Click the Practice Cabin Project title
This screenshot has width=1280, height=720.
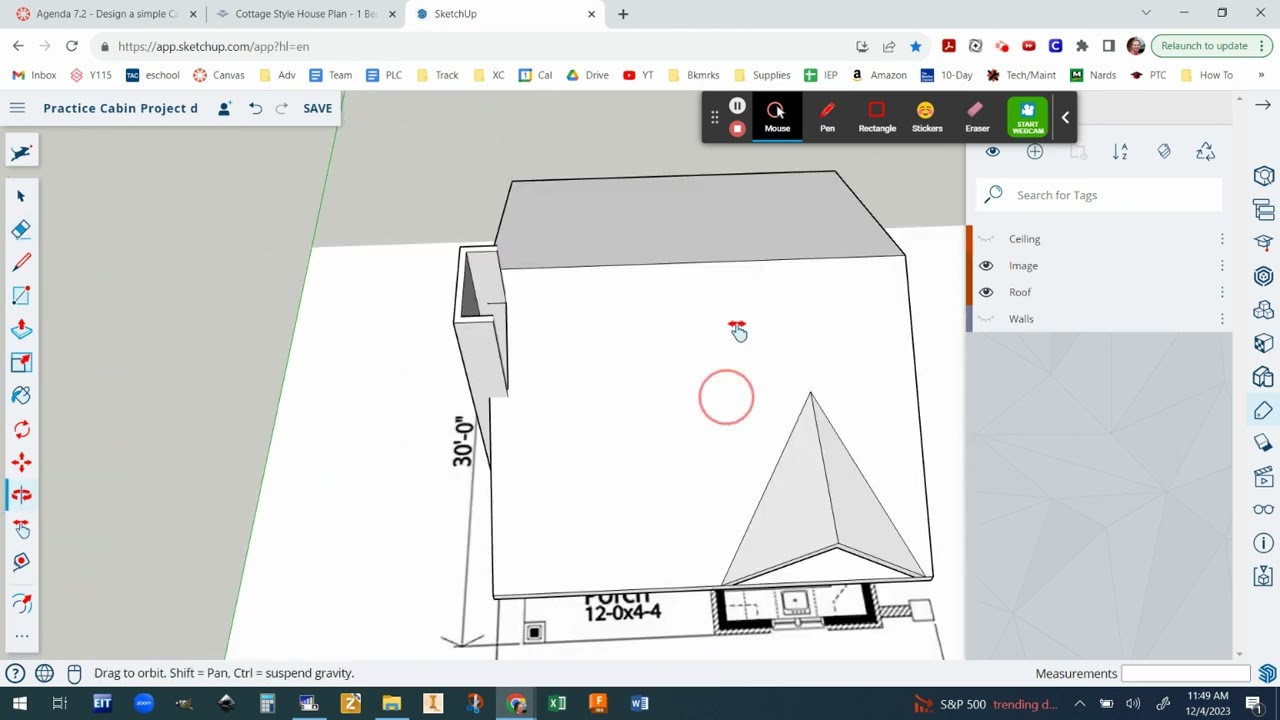click(x=120, y=108)
